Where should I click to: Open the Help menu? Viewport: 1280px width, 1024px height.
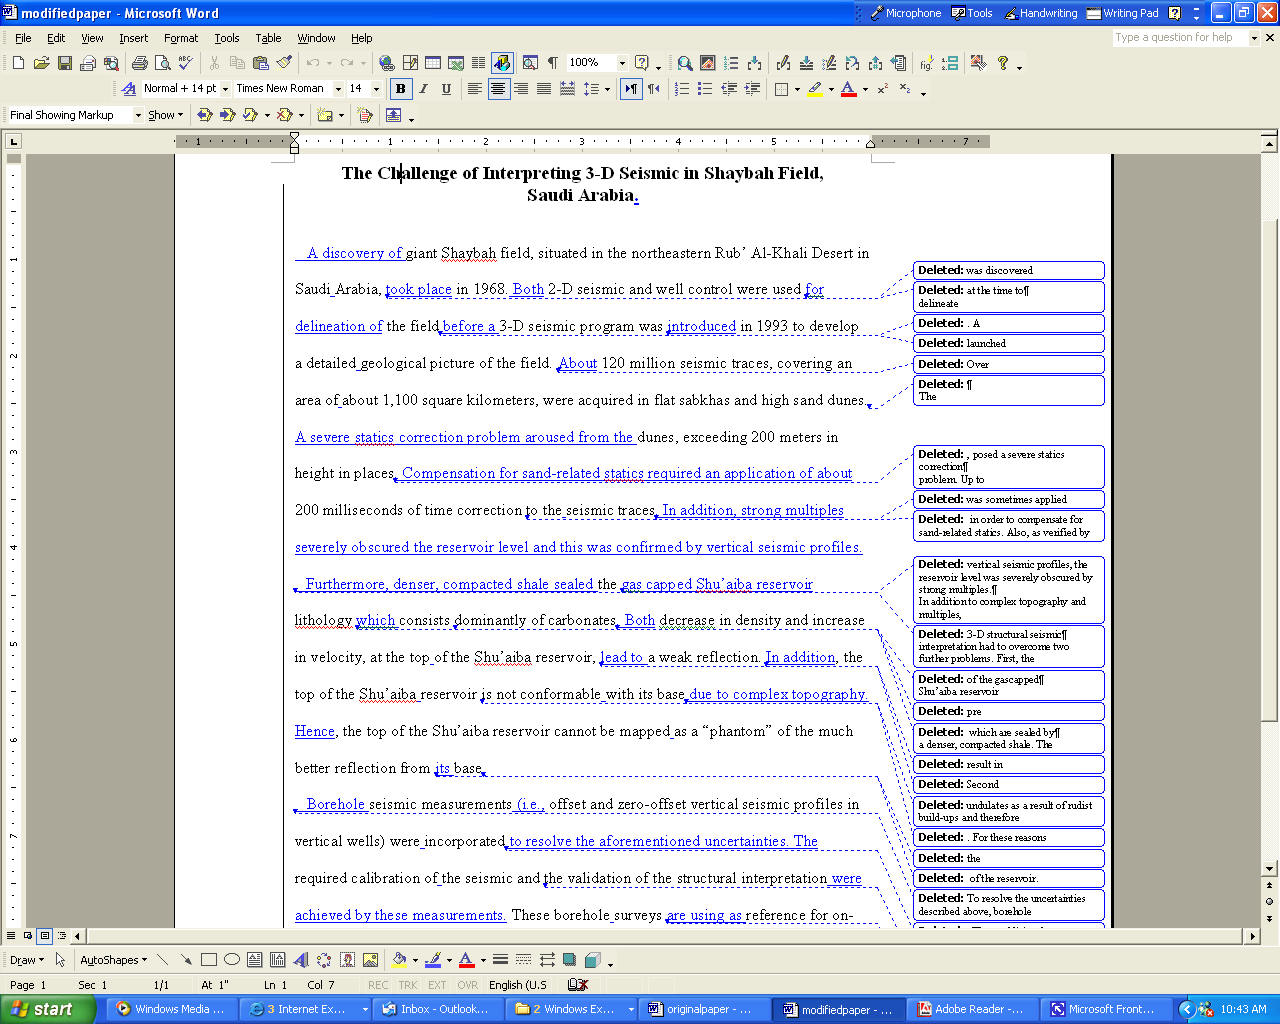coord(361,38)
